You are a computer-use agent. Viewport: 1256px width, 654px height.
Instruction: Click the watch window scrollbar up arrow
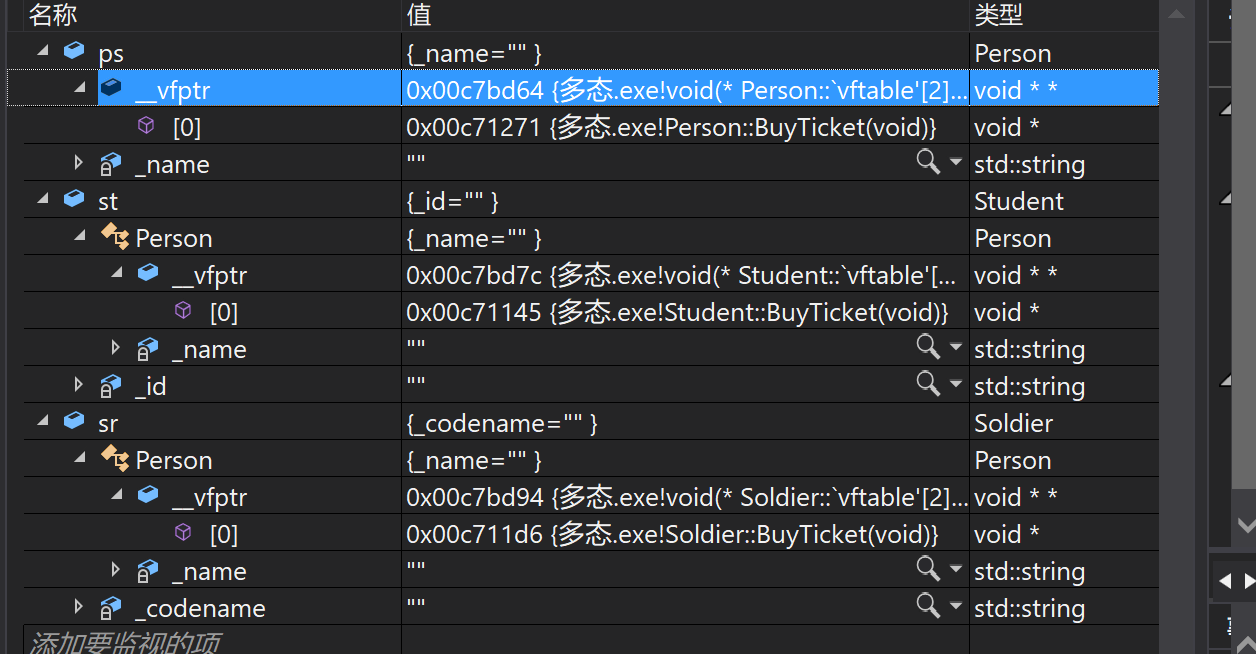[1175, 14]
